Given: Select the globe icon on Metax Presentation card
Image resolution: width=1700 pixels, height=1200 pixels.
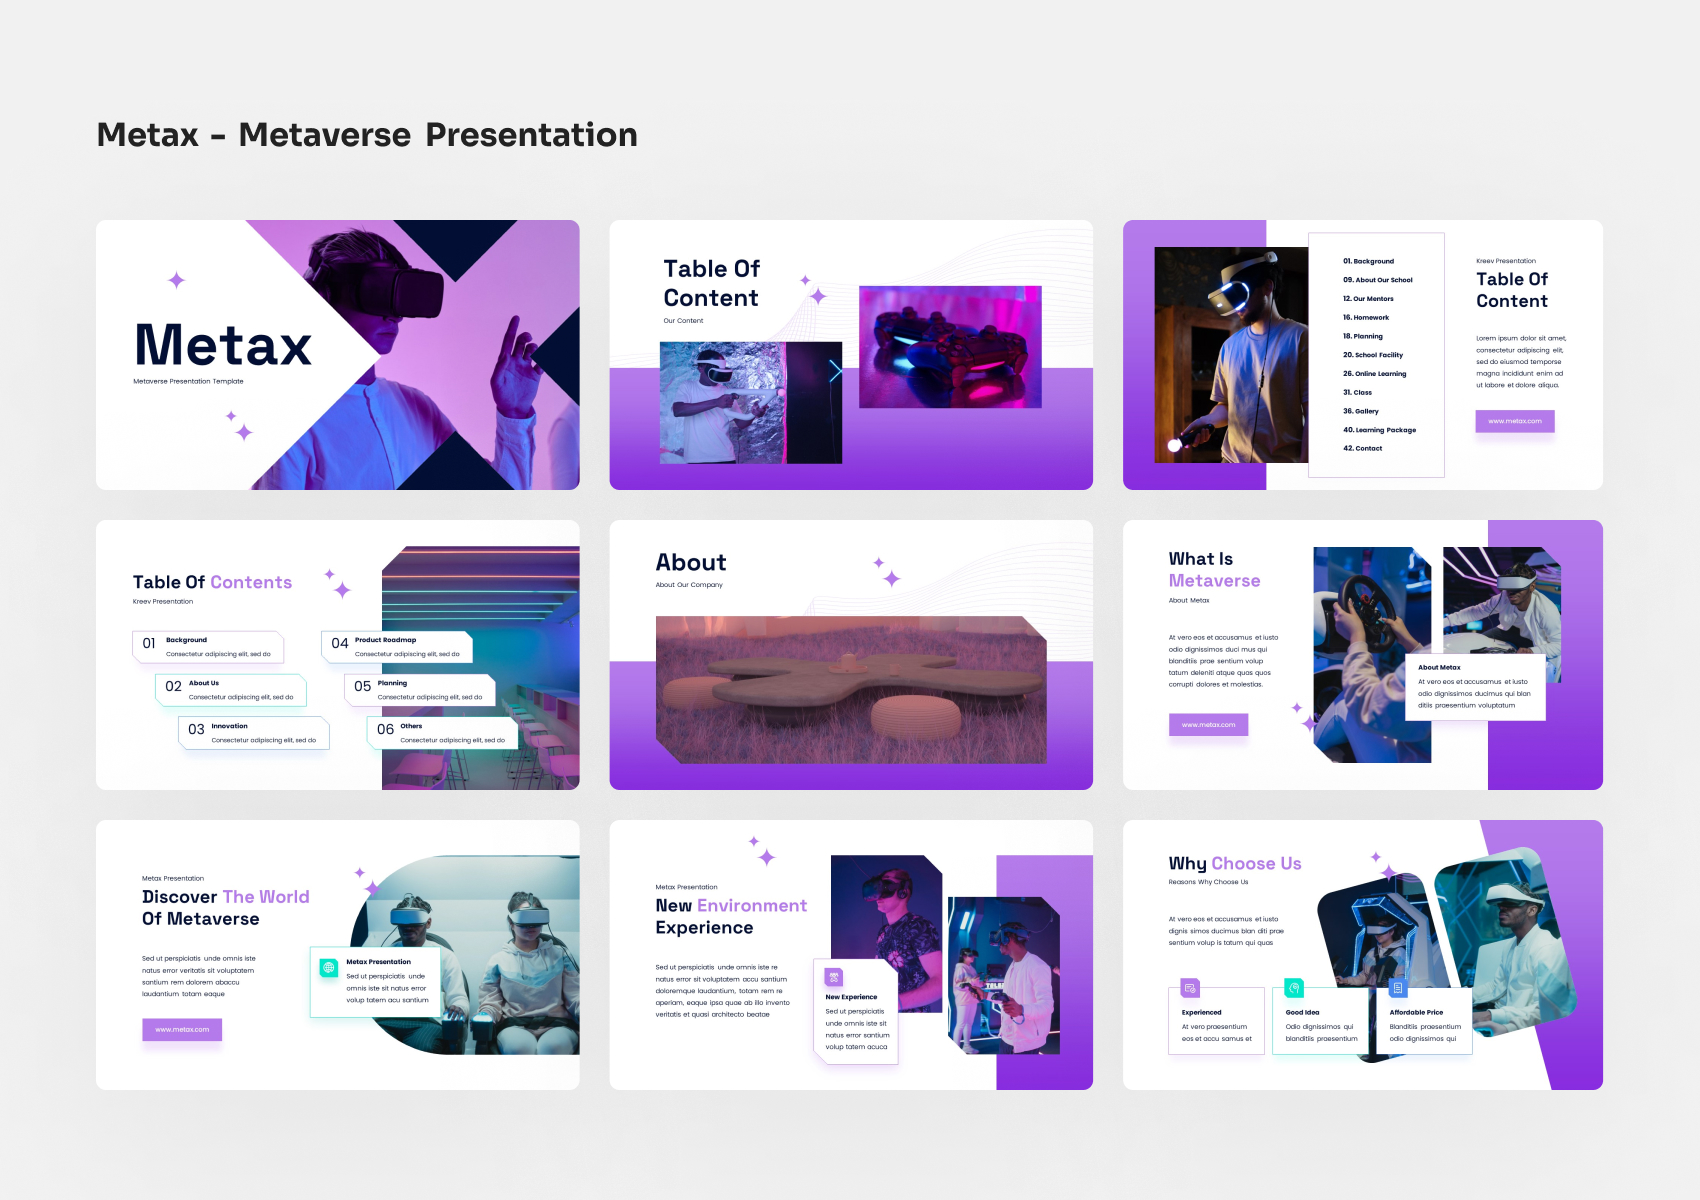Looking at the screenshot, I should point(328,966).
